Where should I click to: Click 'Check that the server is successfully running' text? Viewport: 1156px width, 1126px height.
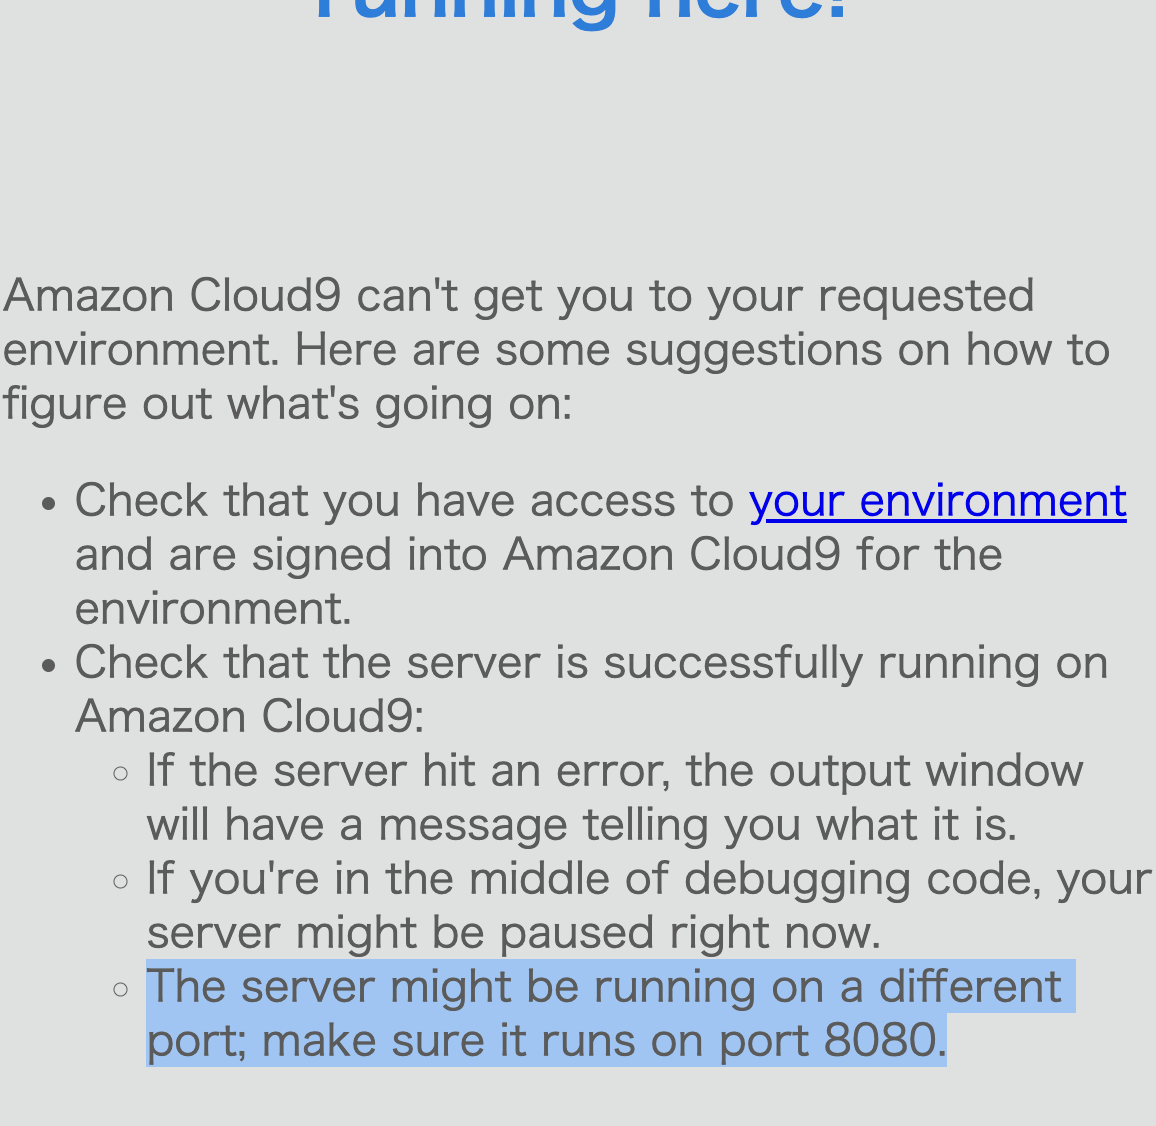(x=591, y=663)
